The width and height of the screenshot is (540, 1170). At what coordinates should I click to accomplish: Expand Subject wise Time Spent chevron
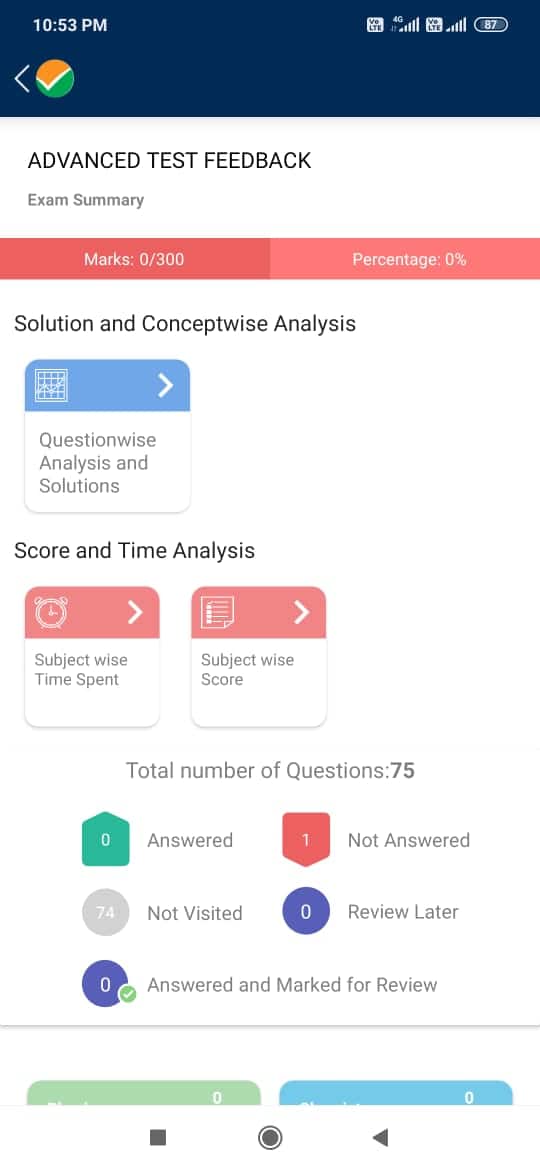click(x=135, y=613)
